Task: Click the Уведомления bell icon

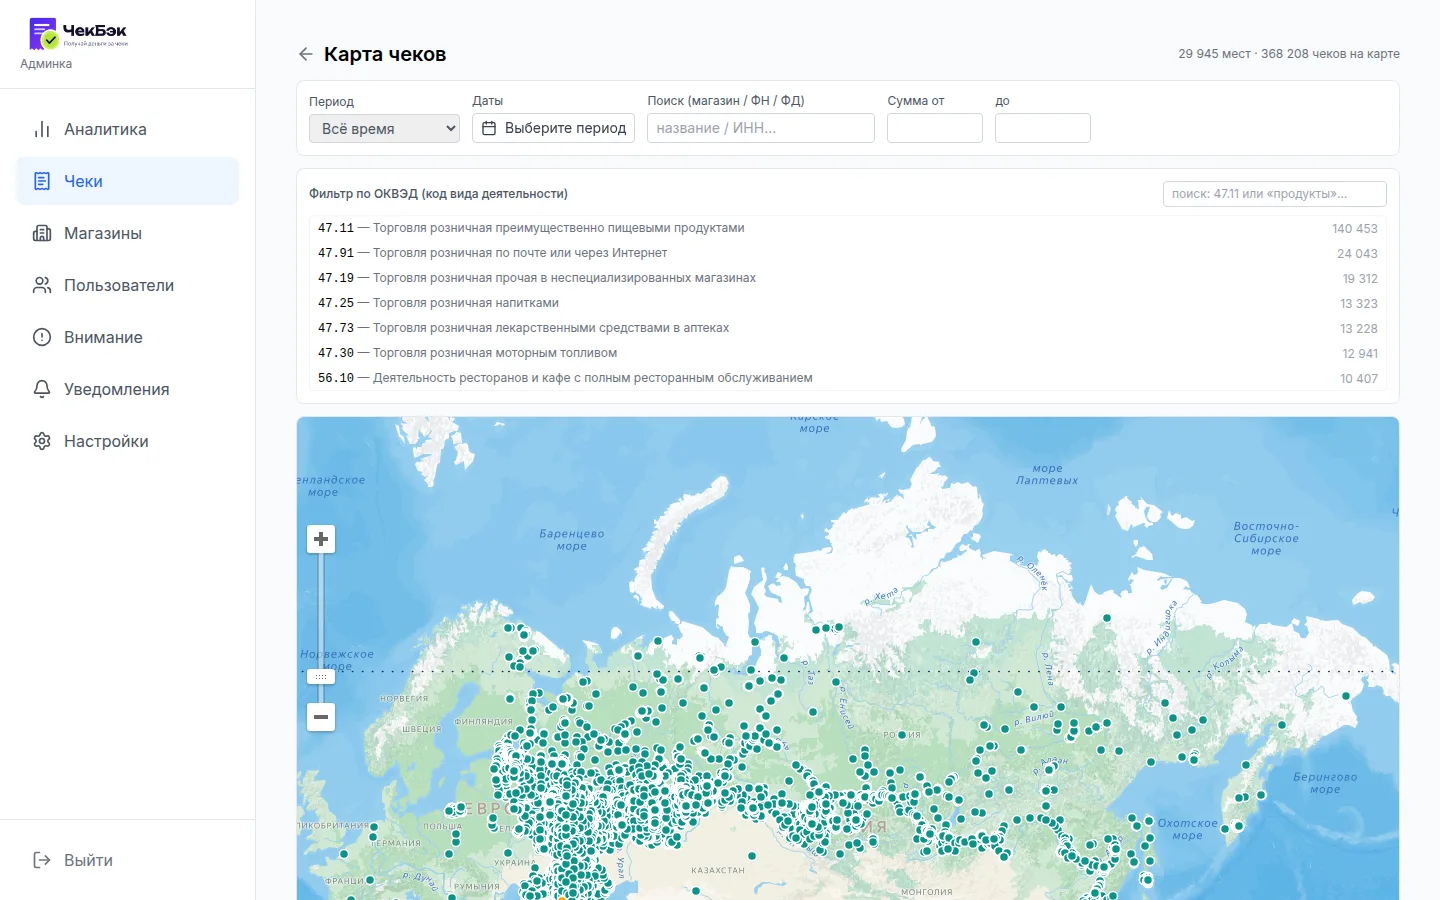Action: tap(42, 389)
